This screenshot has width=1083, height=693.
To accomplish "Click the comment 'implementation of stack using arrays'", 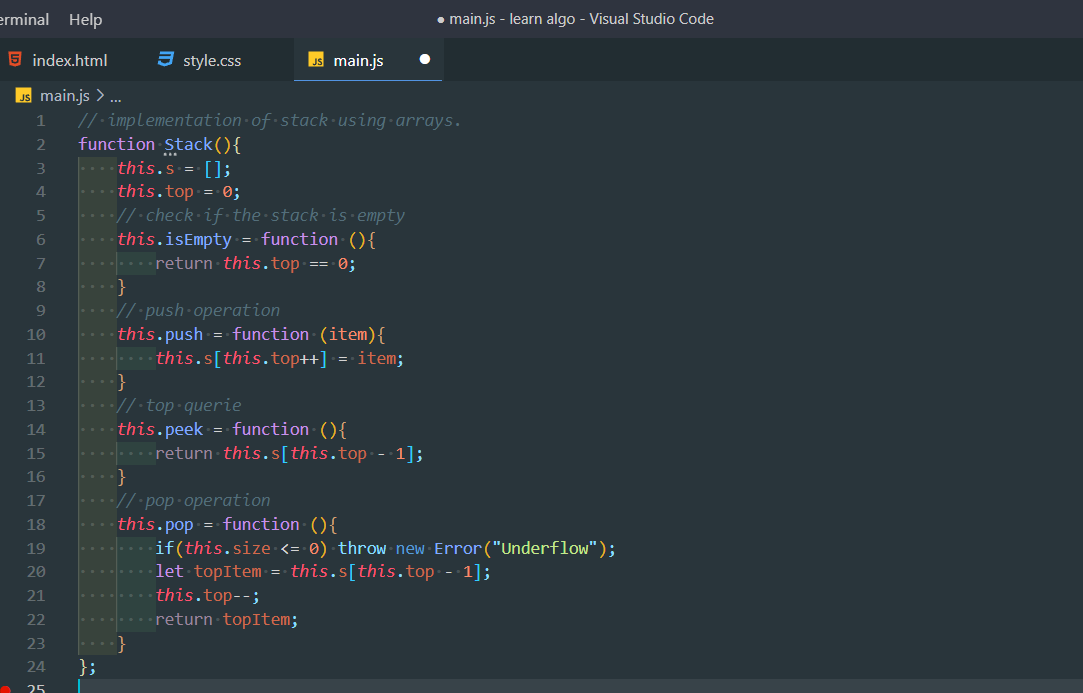I will [x=269, y=120].
